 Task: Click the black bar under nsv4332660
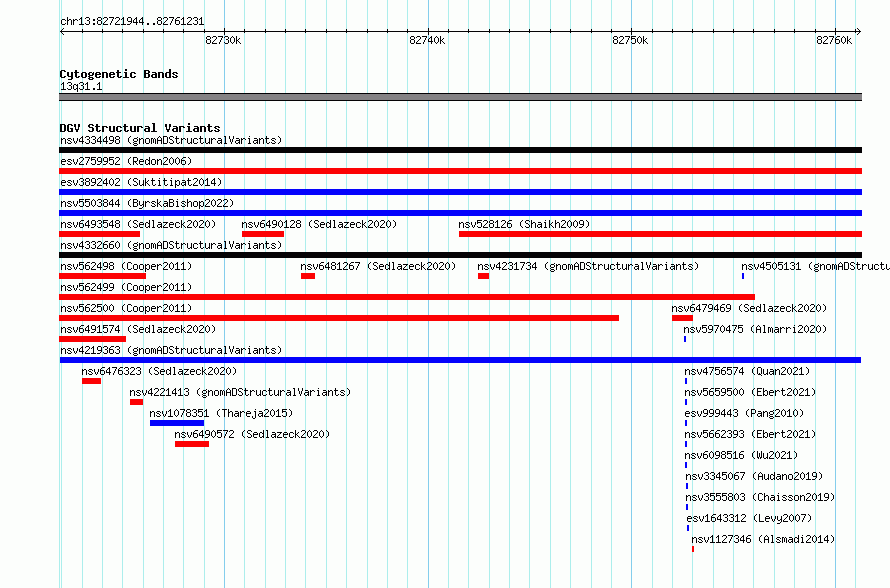pyautogui.click(x=460, y=255)
